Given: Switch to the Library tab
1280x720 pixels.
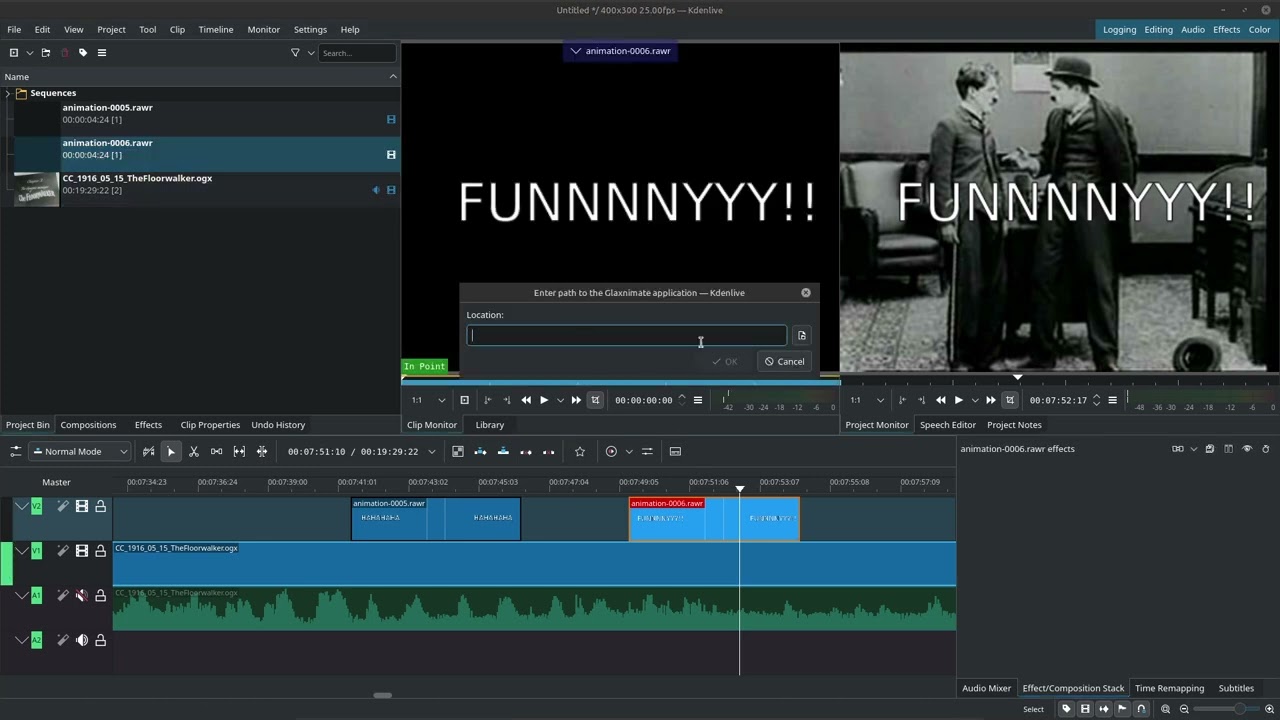Looking at the screenshot, I should click(x=490, y=425).
